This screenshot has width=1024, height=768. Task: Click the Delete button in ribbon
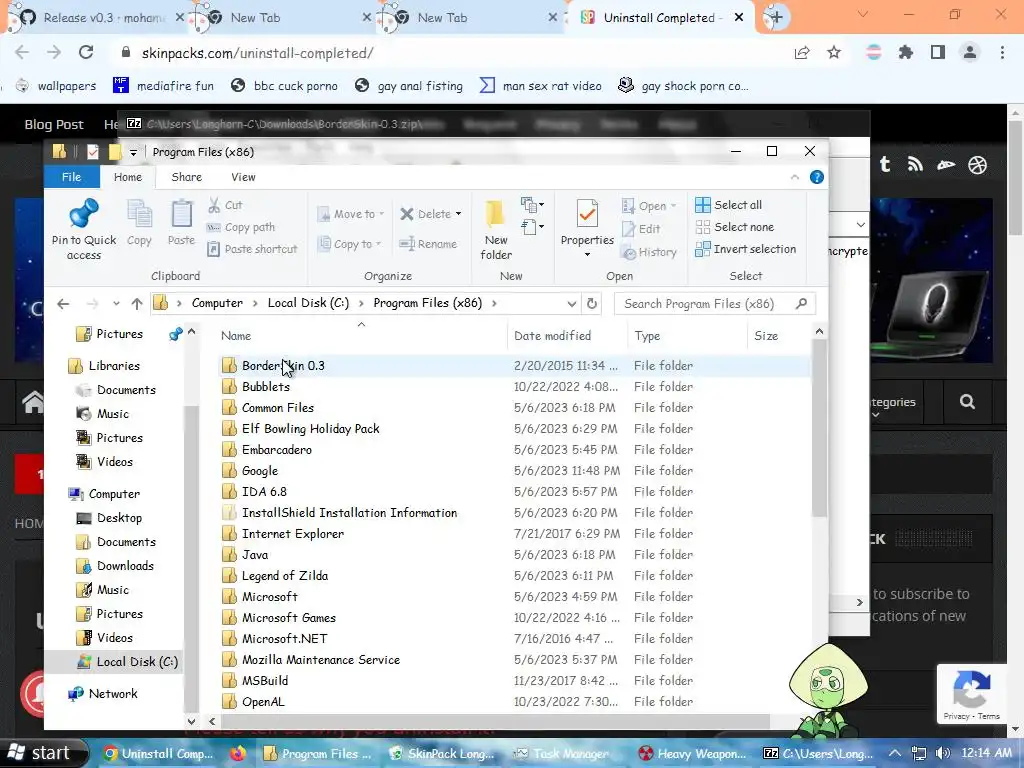click(430, 214)
